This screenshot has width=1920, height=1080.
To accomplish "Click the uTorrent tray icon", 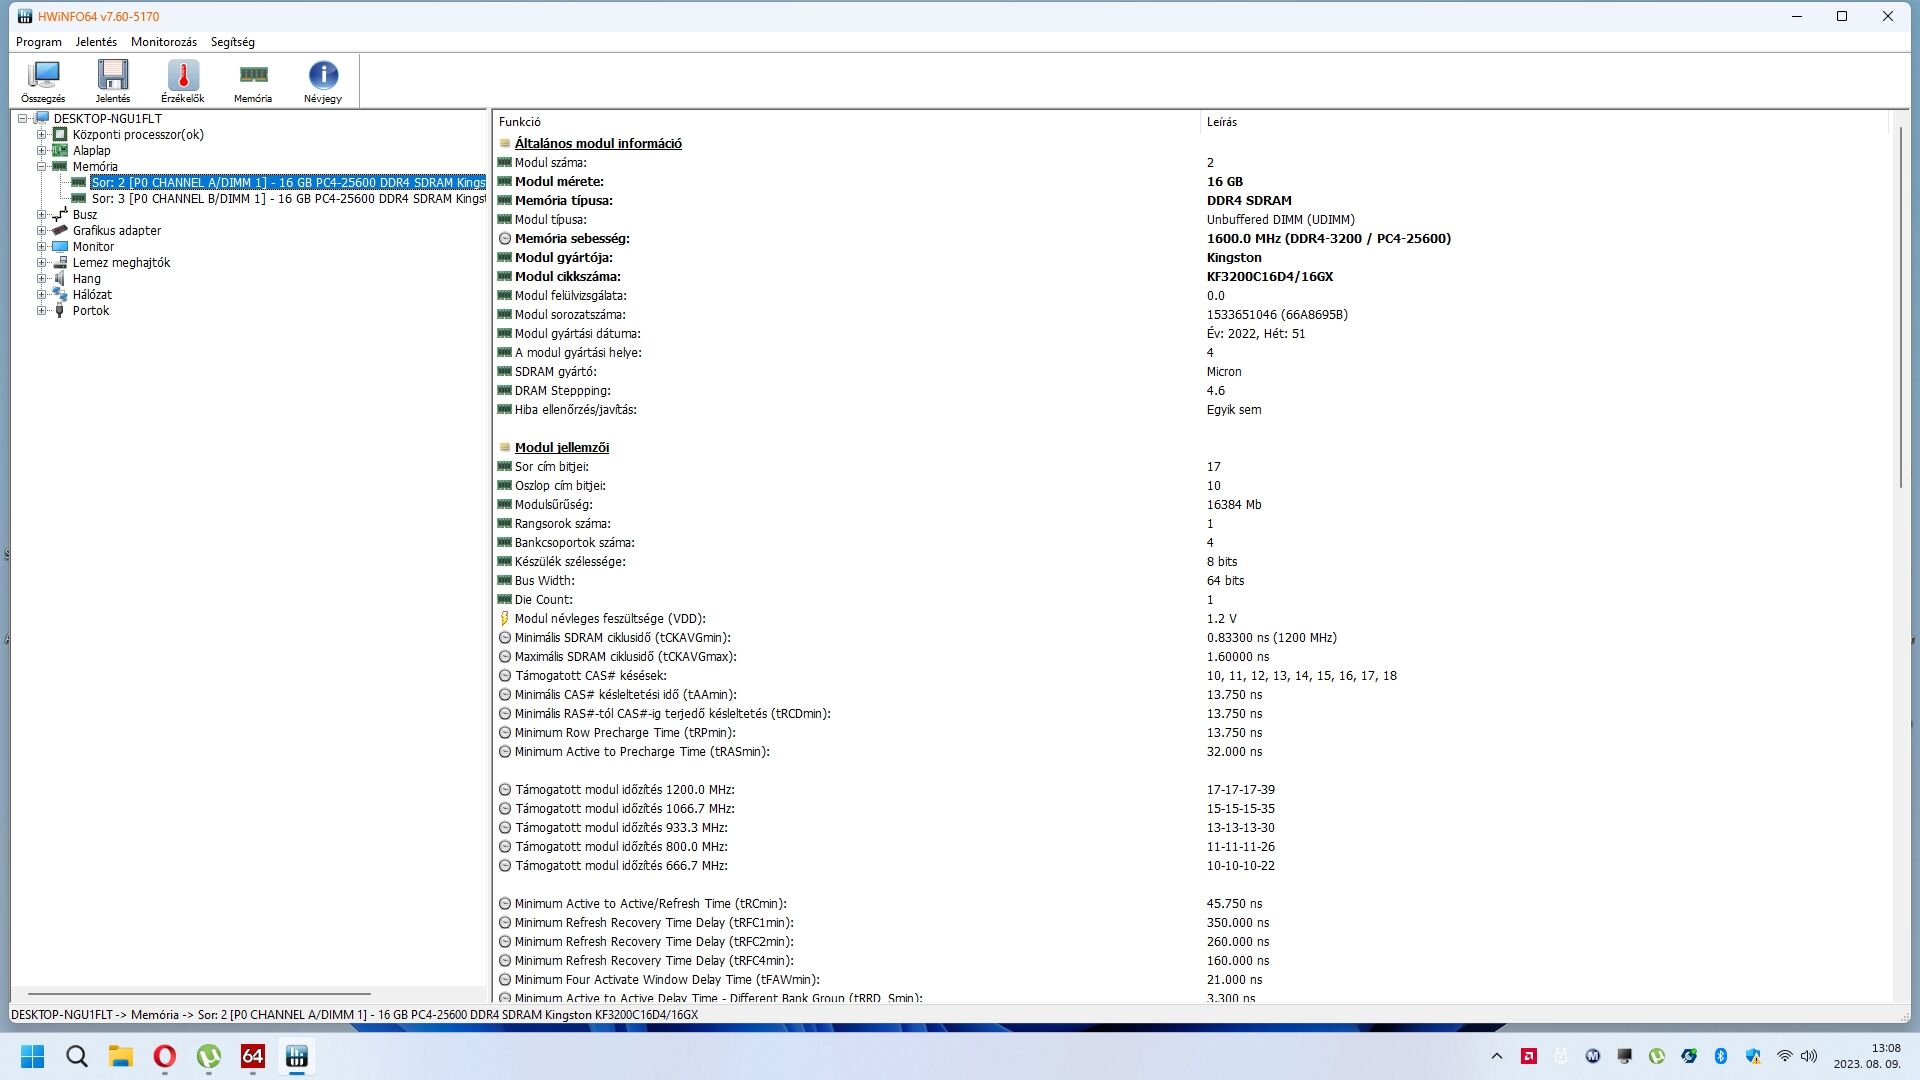I will coord(1657,1056).
